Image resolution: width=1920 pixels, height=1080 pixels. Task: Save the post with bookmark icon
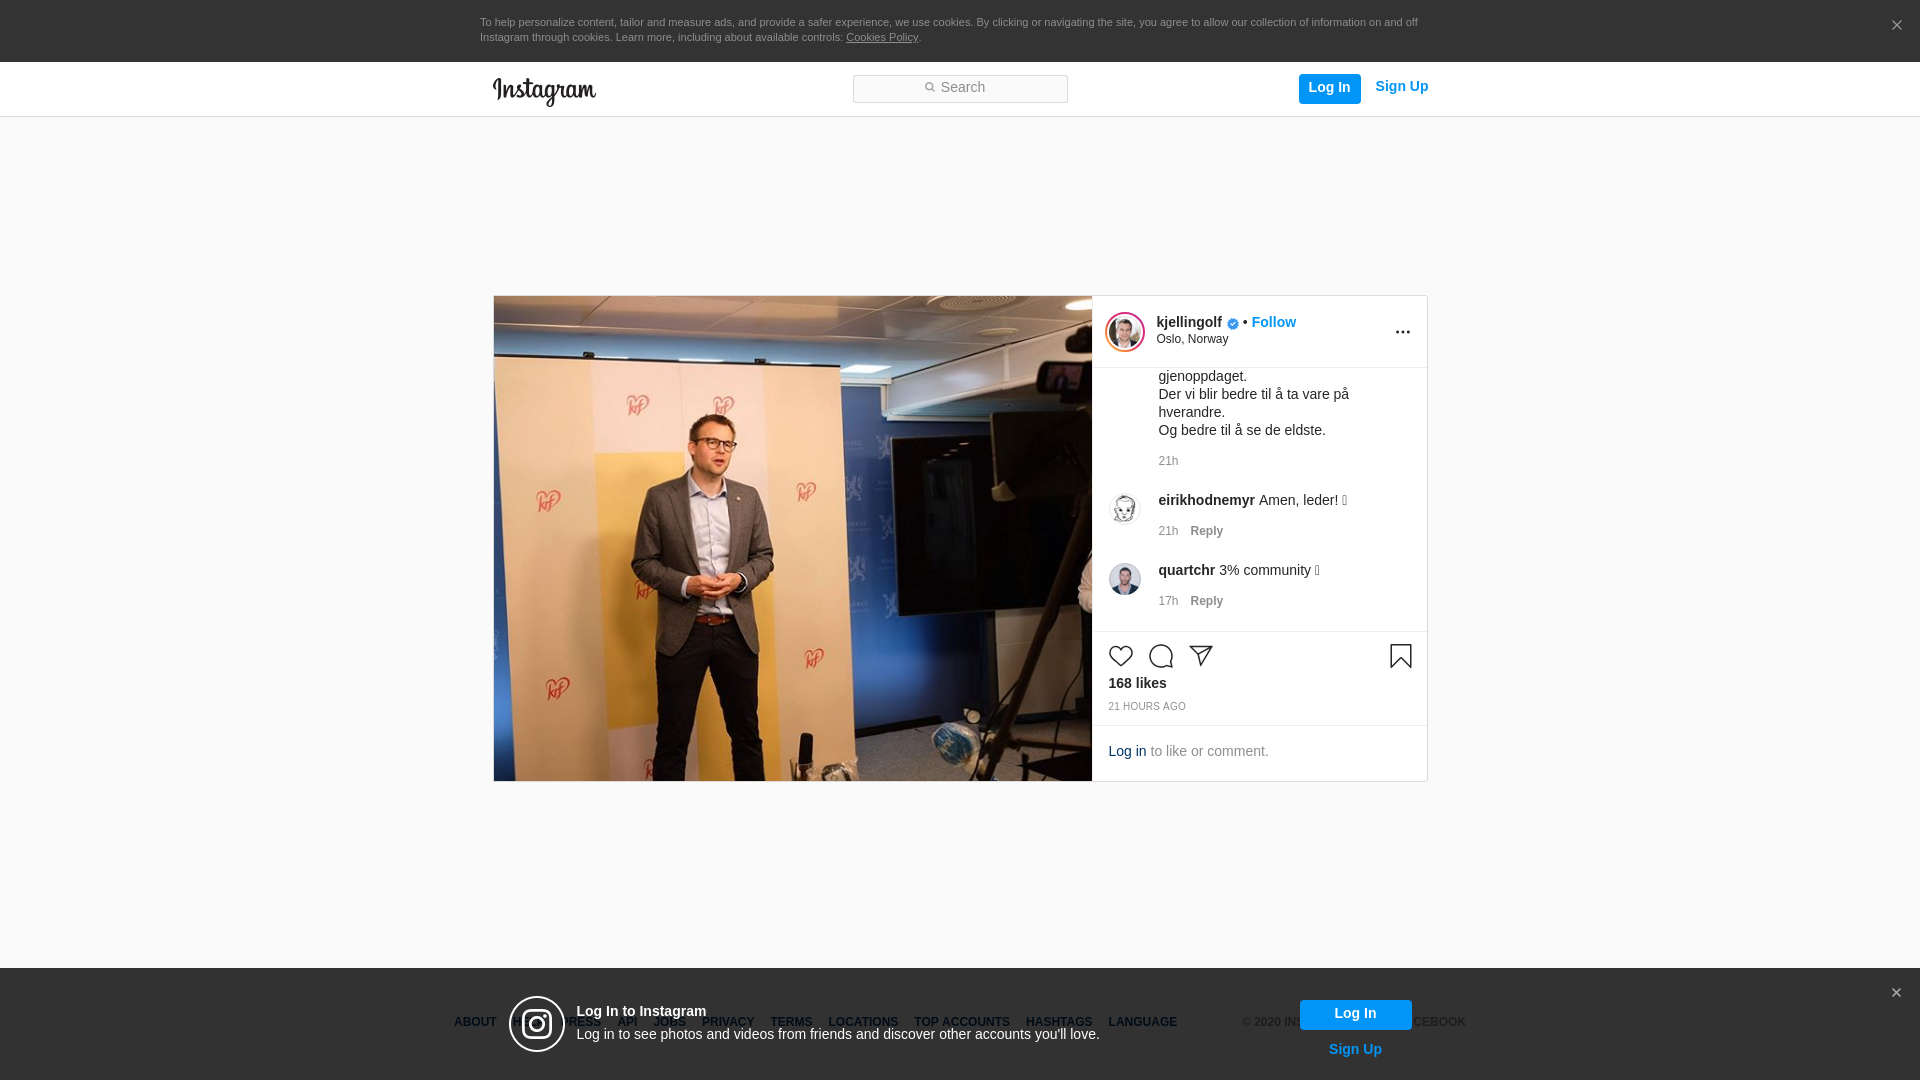click(1400, 656)
